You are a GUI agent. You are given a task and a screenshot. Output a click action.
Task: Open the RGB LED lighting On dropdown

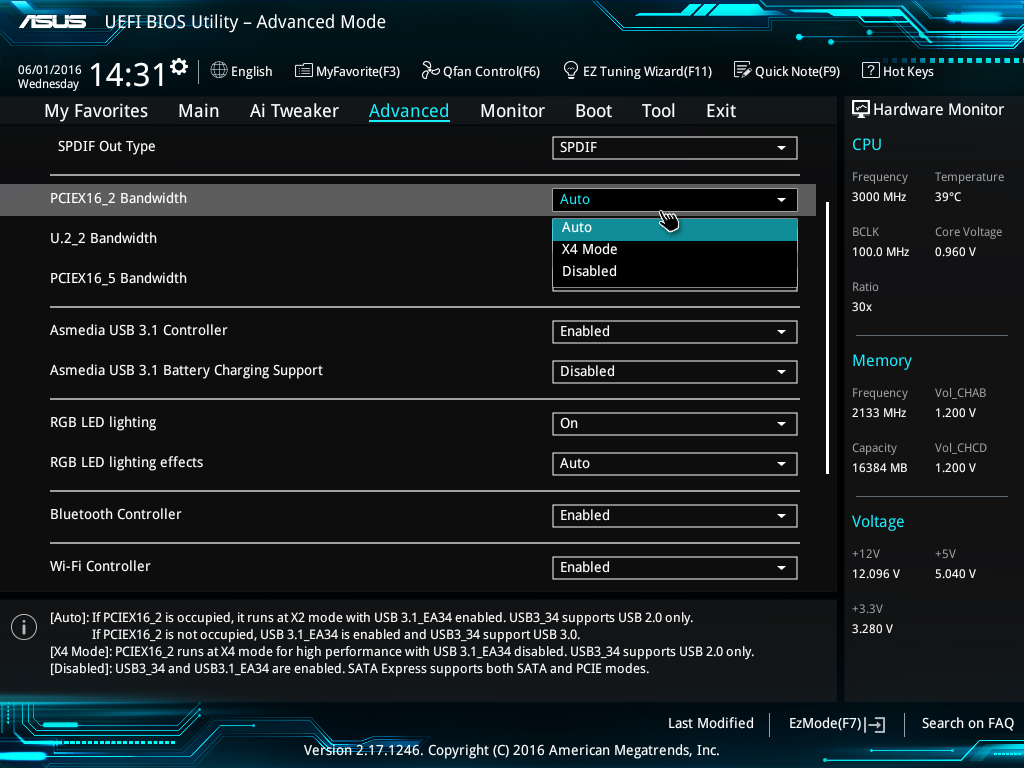point(674,424)
